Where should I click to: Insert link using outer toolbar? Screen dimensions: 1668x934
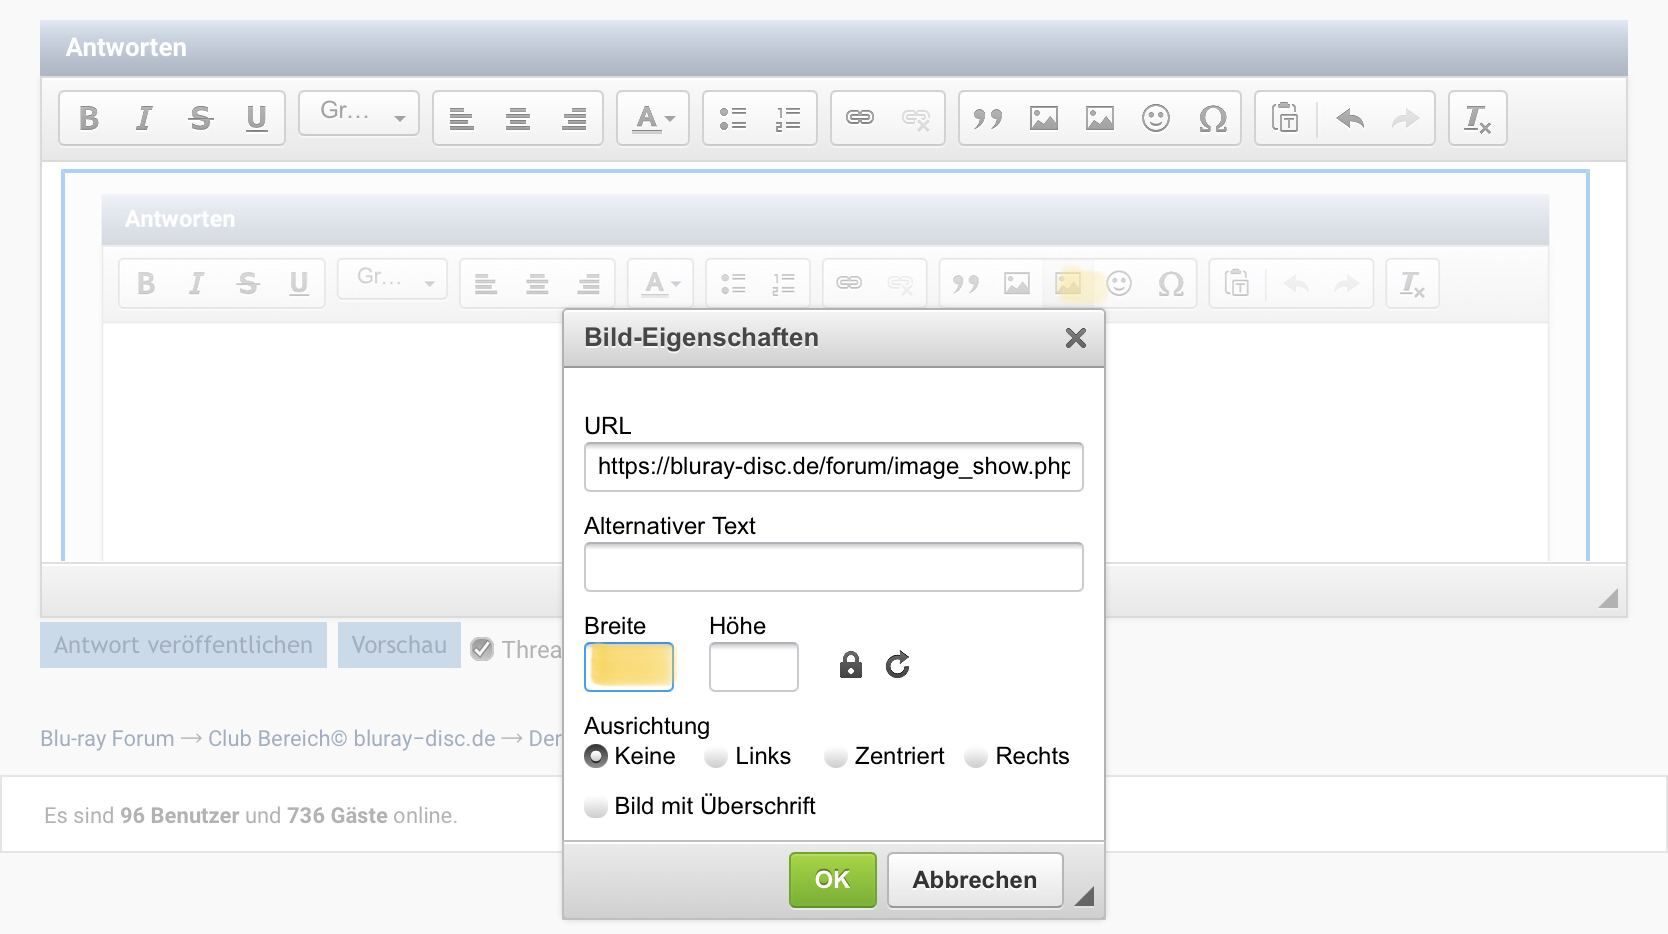860,119
